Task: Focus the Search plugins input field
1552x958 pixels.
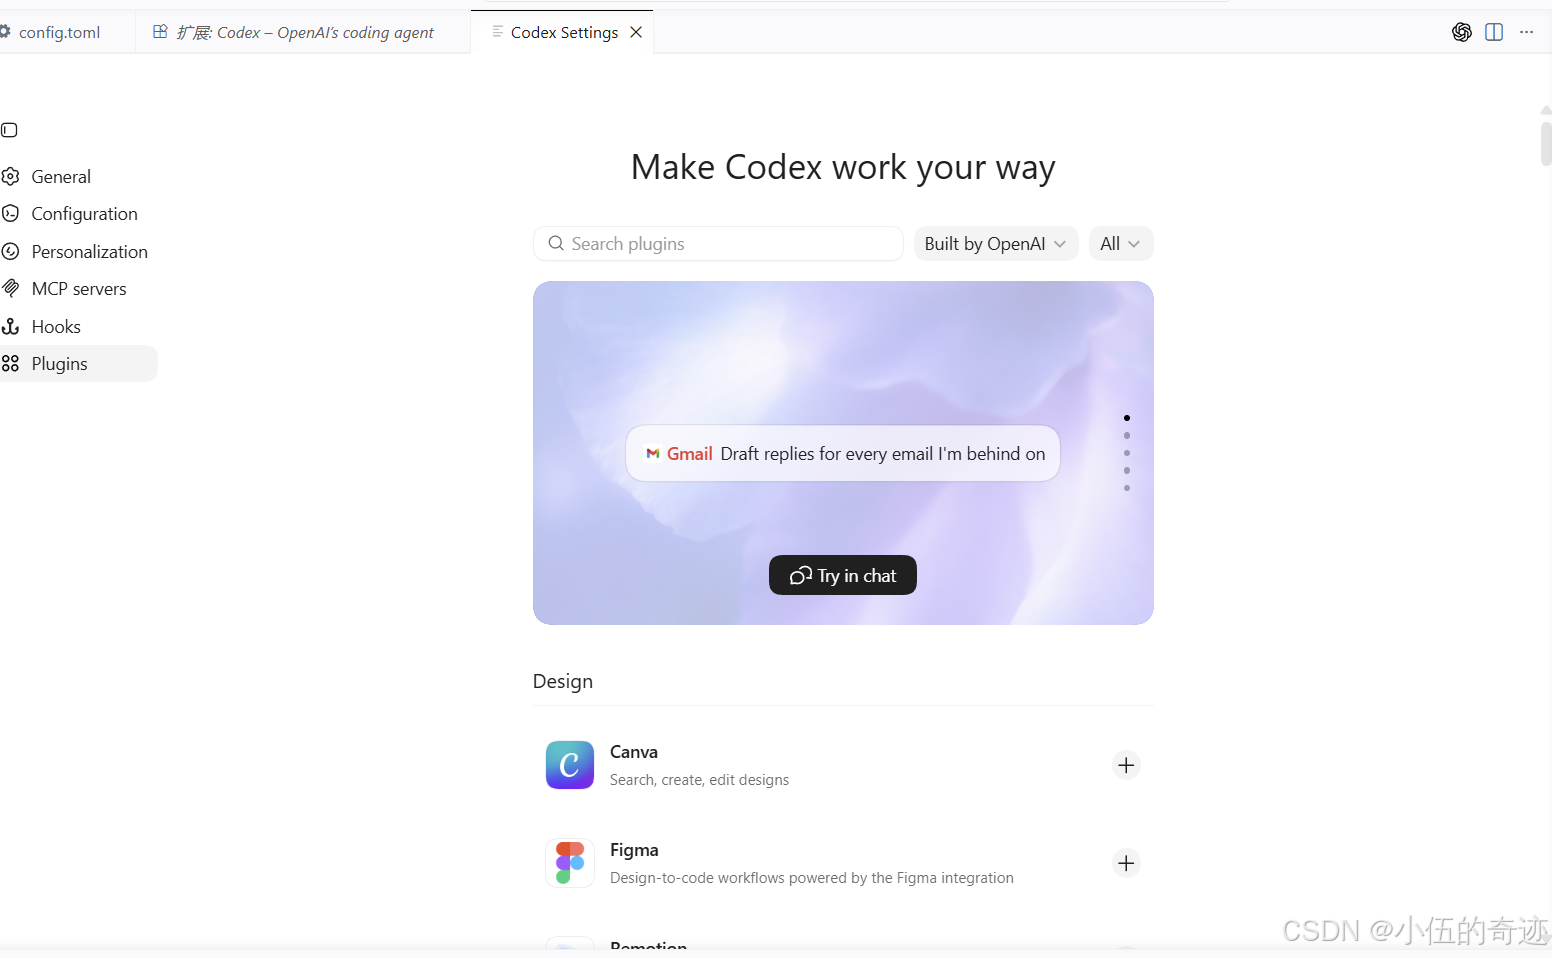Action: point(718,244)
